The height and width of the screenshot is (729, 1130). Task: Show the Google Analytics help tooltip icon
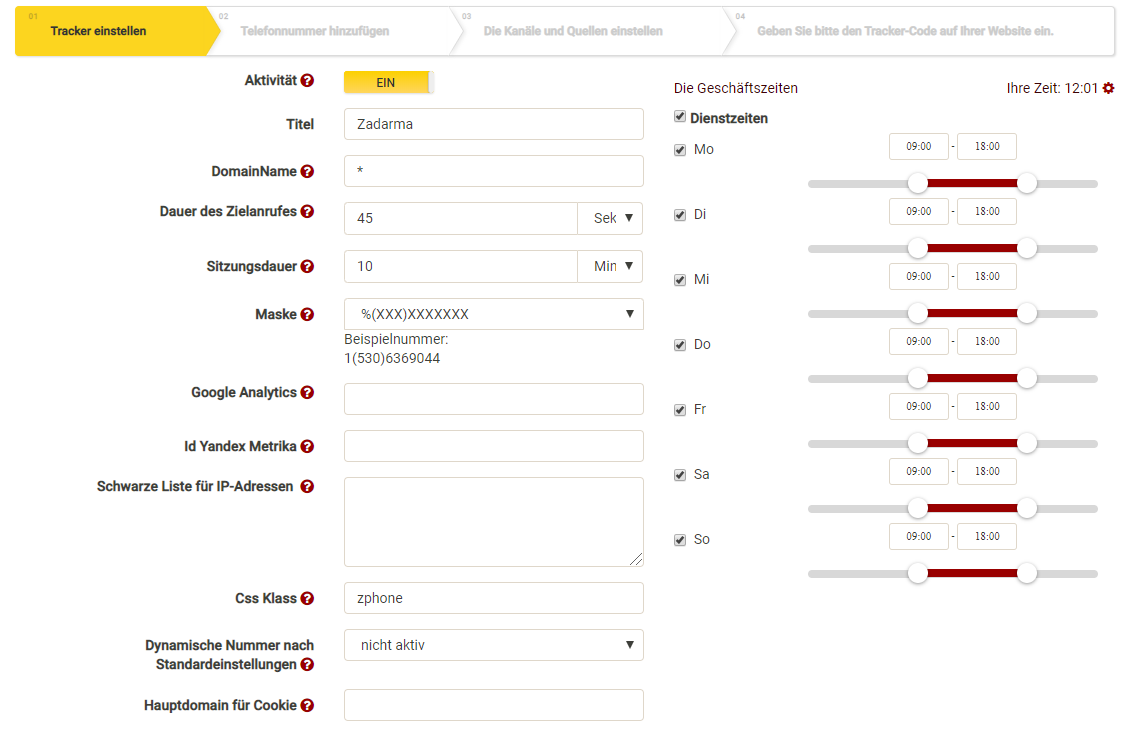308,393
